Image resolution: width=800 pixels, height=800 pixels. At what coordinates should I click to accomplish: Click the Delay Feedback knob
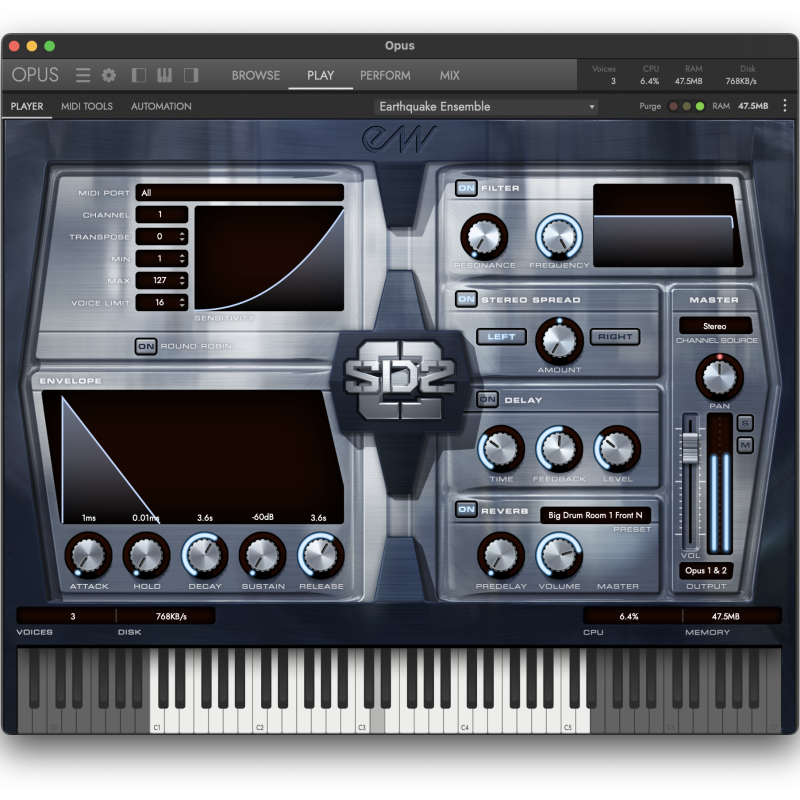559,449
